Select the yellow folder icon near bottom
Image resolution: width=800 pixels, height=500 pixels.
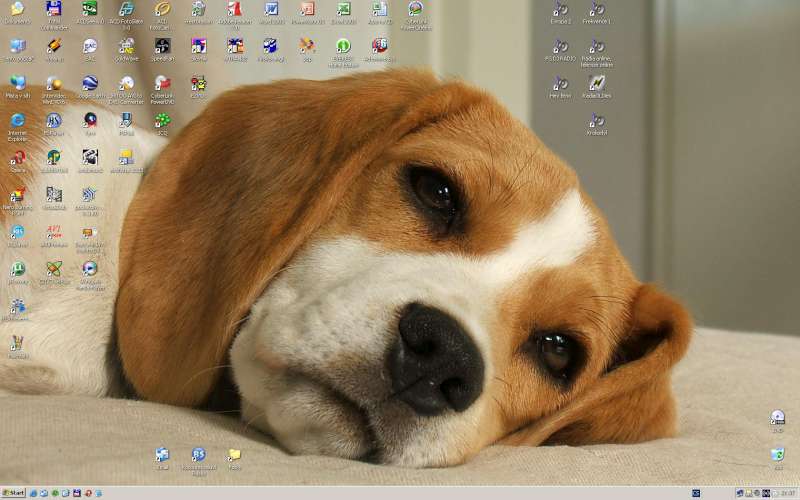pos(234,455)
